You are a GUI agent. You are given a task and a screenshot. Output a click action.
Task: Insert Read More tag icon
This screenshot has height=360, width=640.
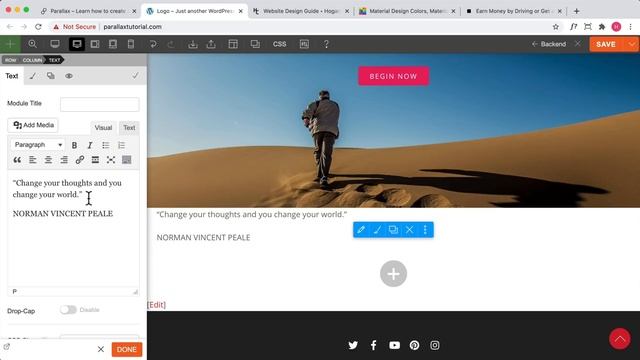(95, 160)
